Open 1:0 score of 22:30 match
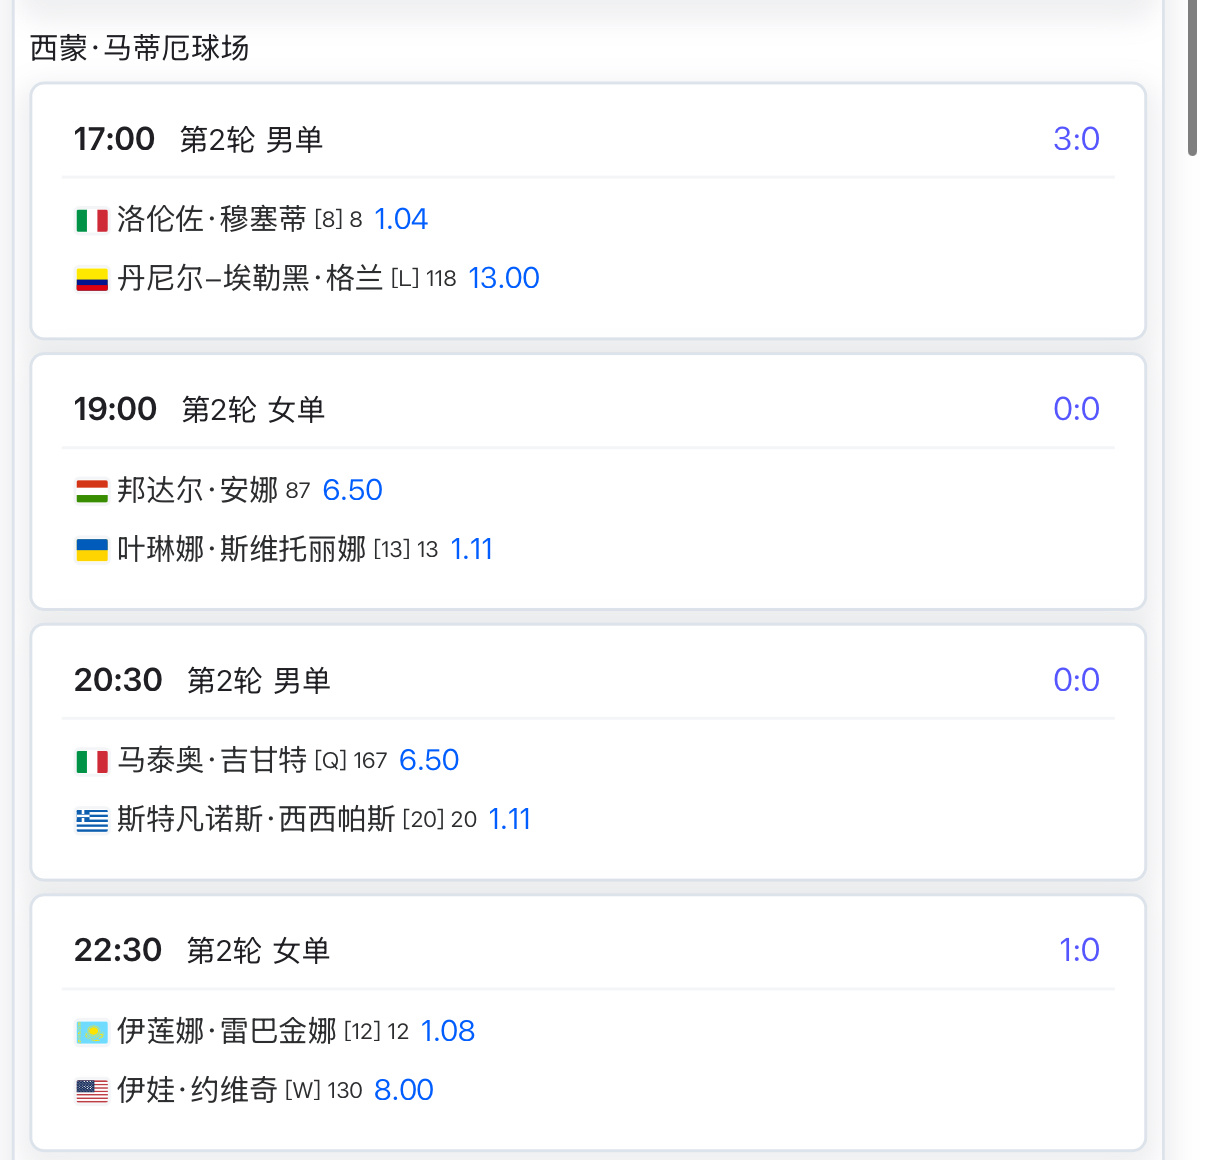Viewport: 1206px width, 1160px height. coord(1079,950)
